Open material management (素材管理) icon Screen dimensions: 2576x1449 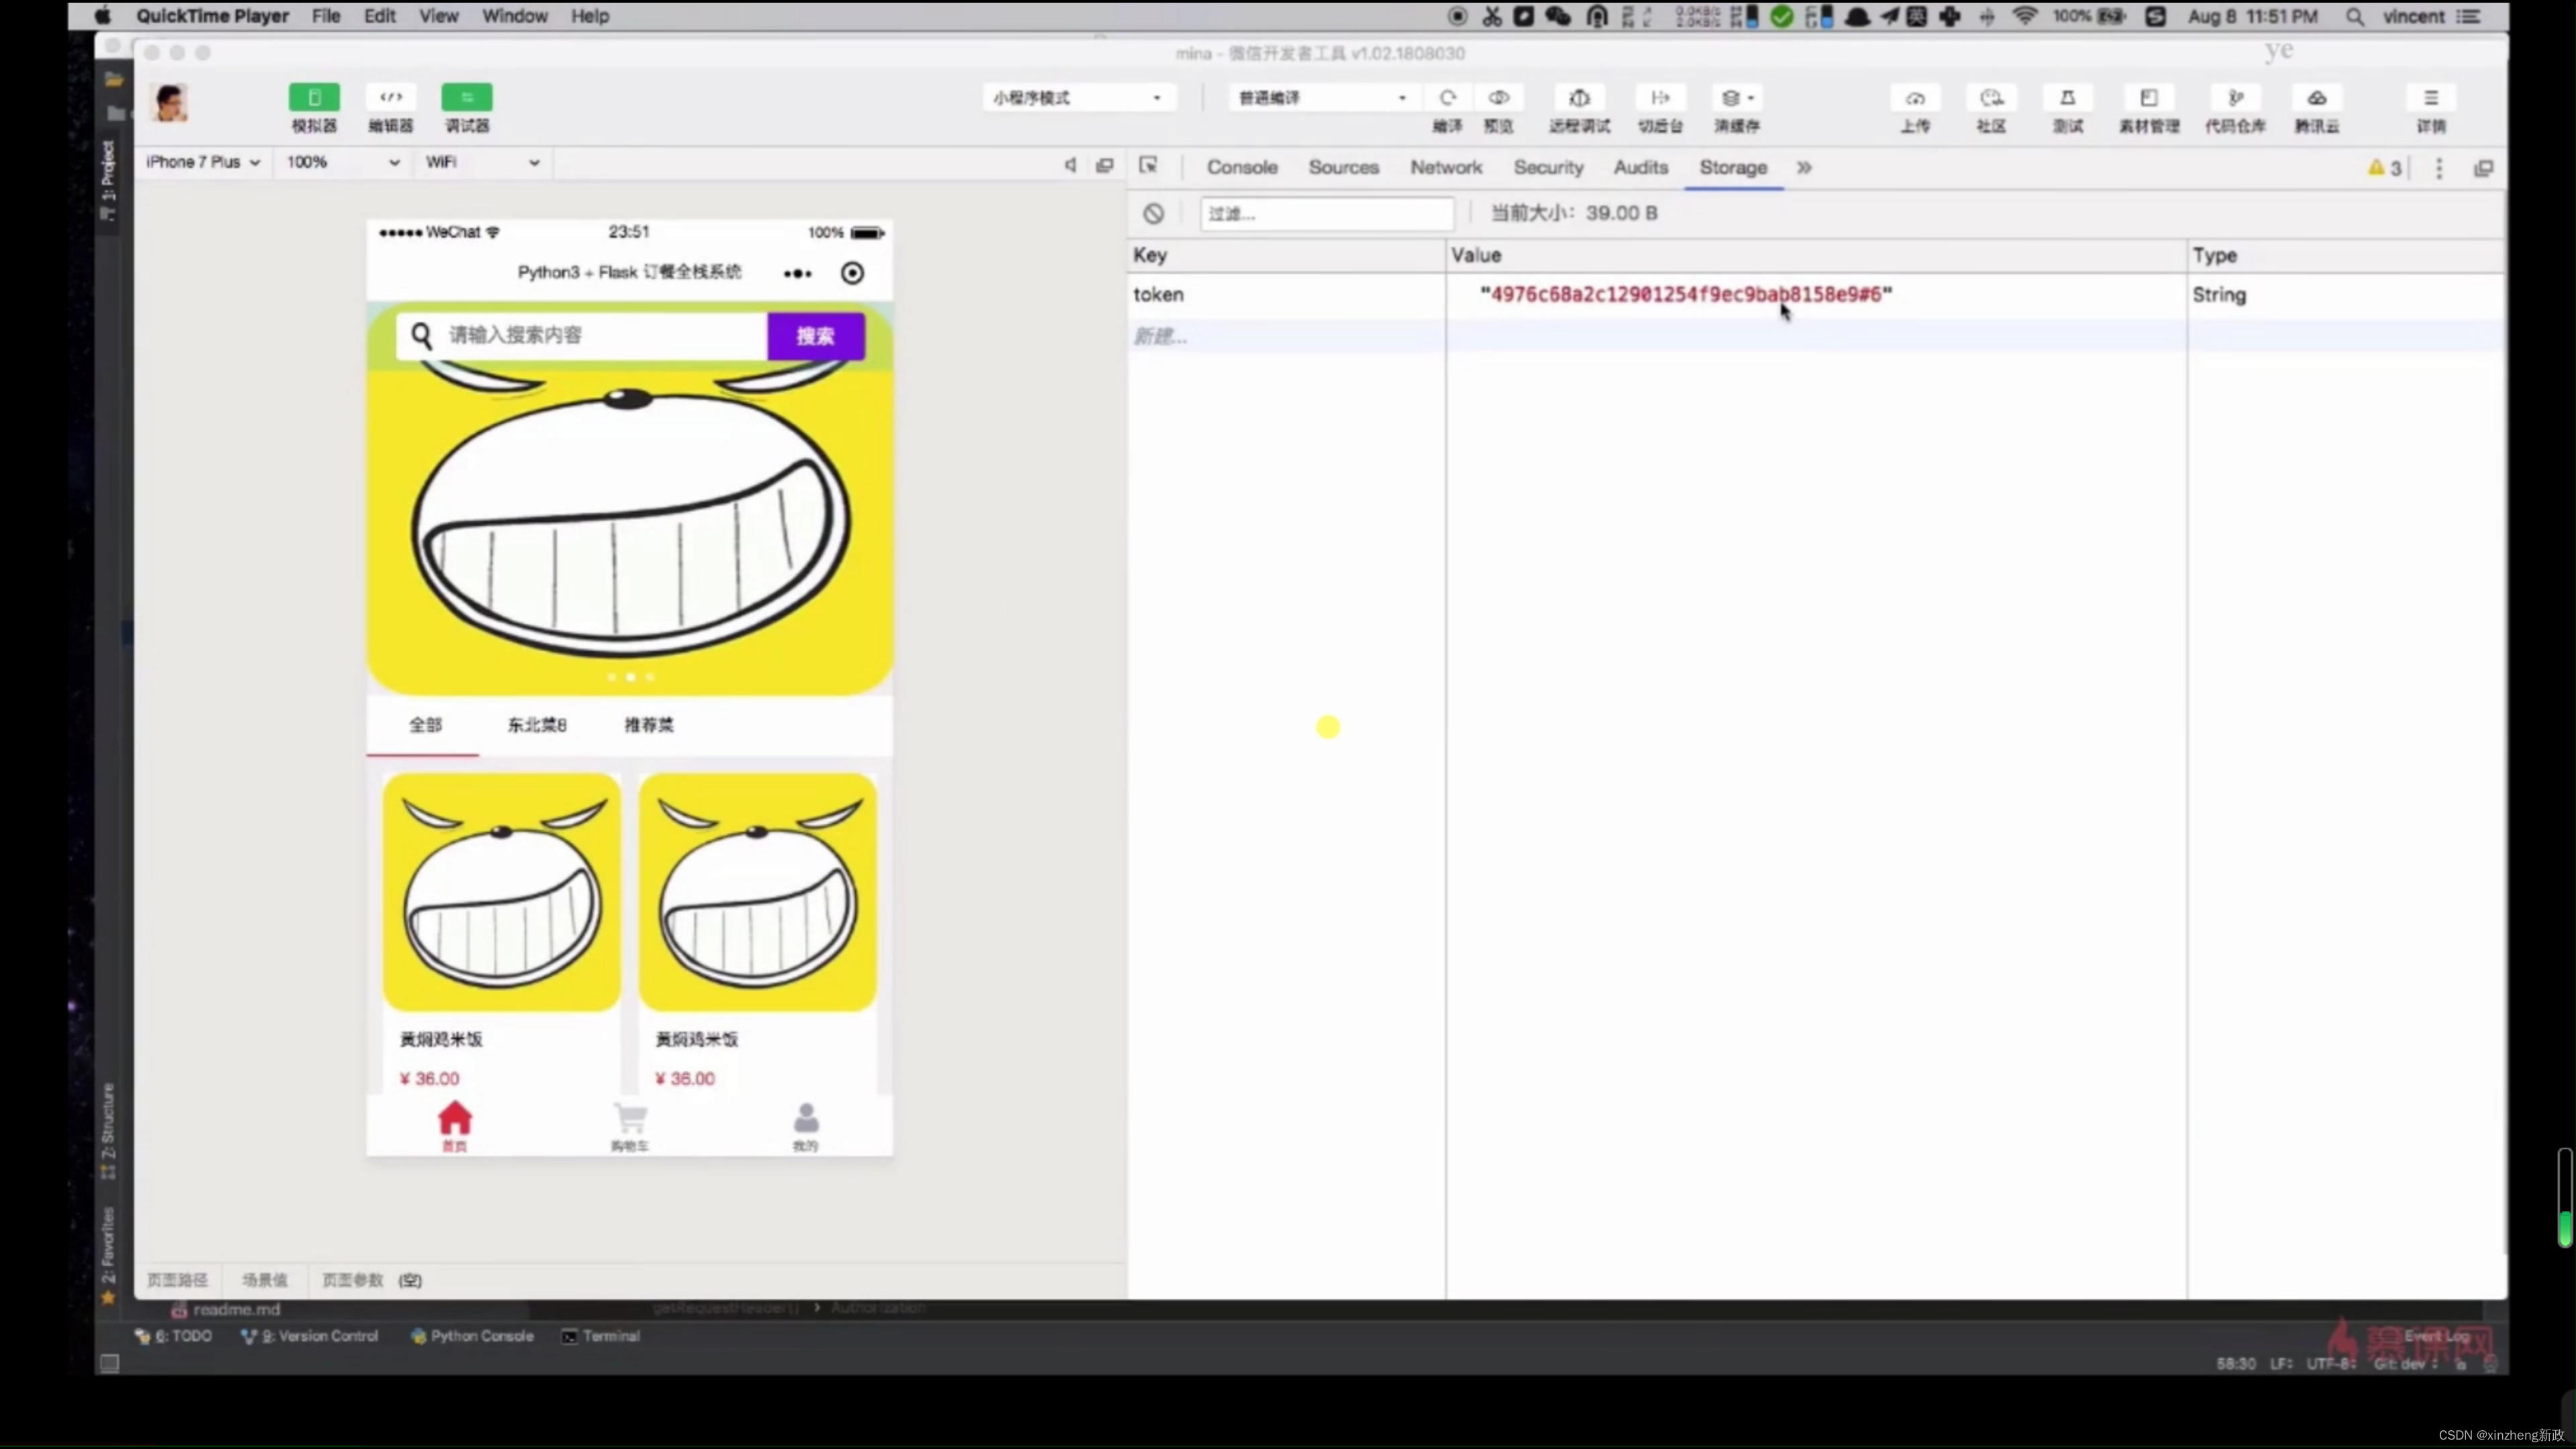click(2149, 98)
